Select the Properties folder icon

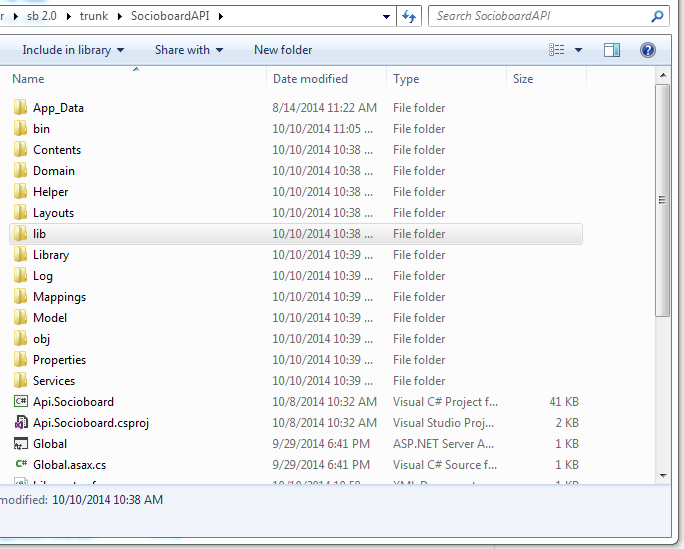click(x=20, y=359)
